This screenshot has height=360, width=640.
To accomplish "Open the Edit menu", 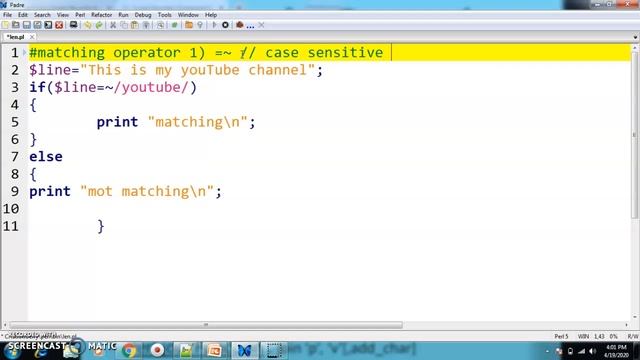I will pyautogui.click(x=23, y=15).
